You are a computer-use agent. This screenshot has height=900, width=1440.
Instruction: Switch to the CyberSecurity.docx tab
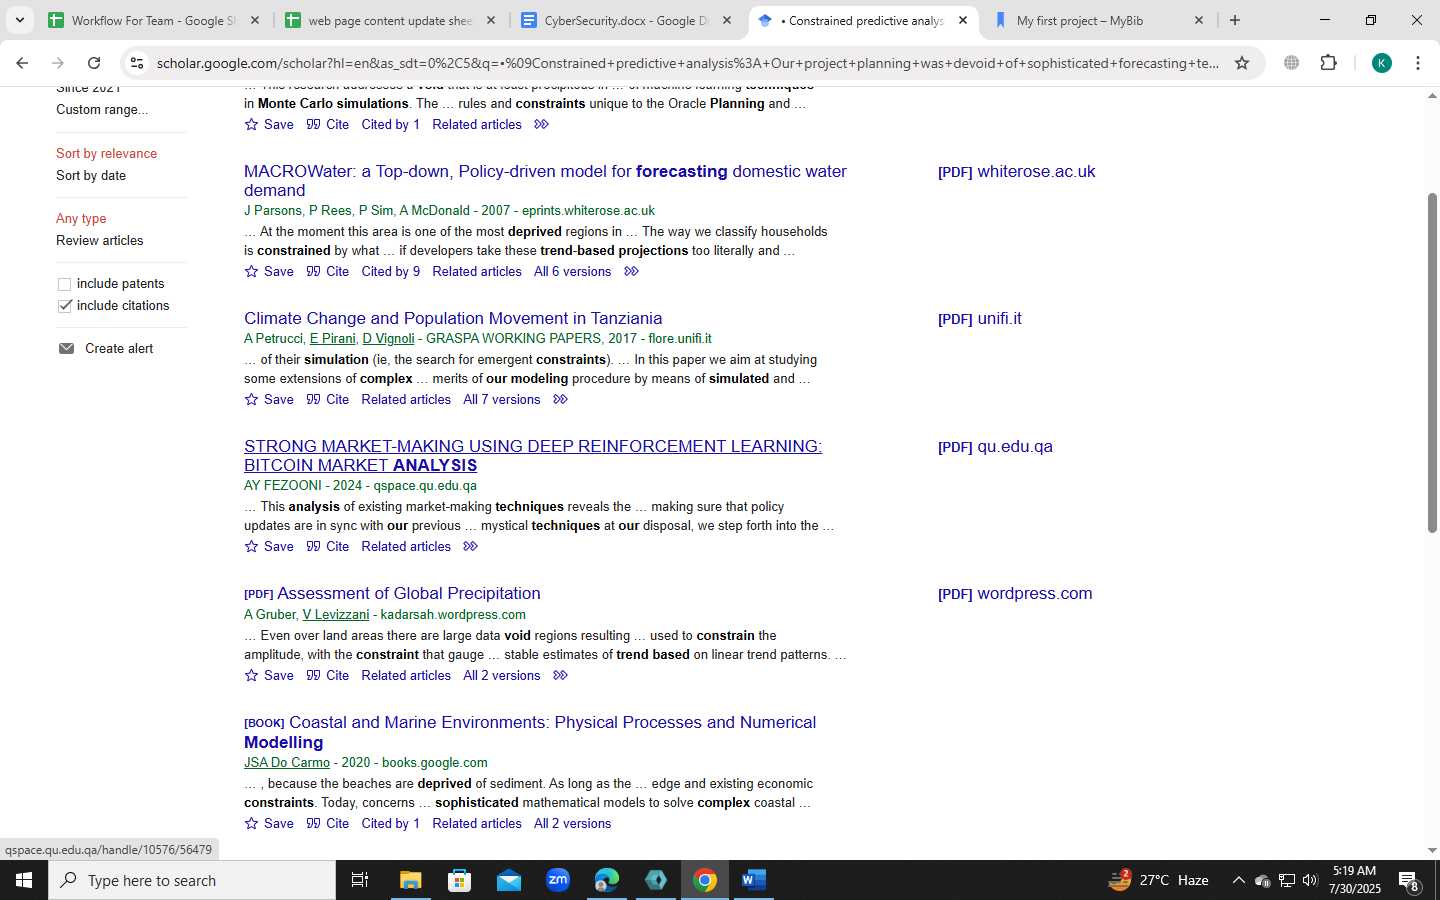tap(626, 20)
